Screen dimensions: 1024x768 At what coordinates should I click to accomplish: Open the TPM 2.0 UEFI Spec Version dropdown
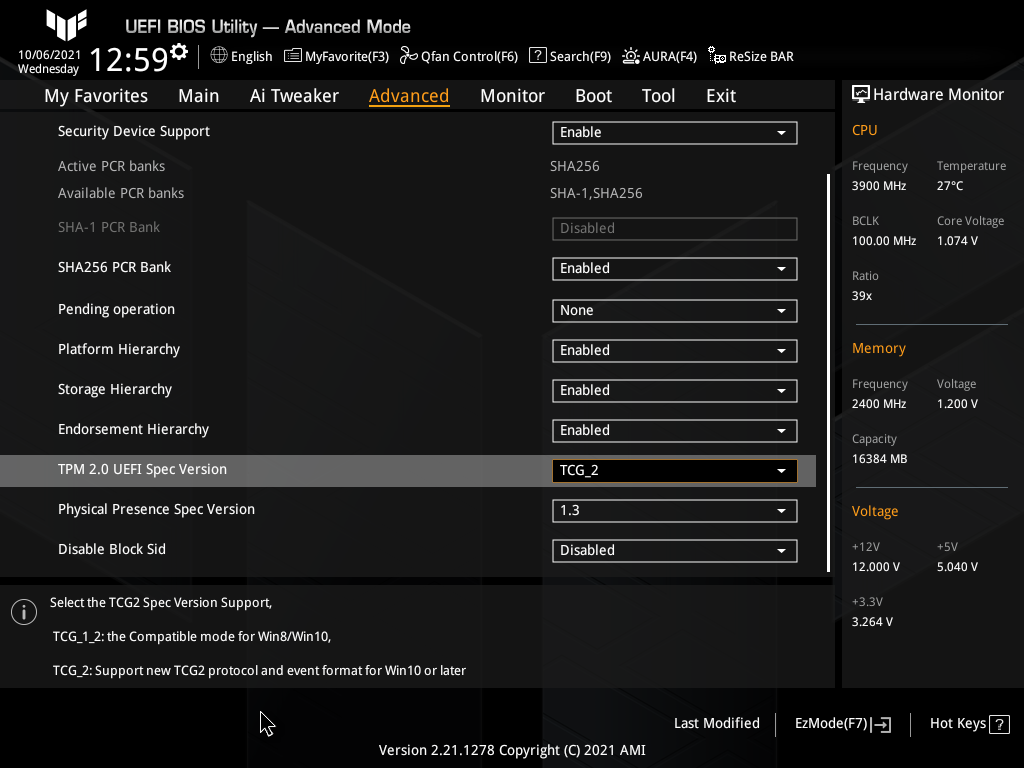(x=674, y=470)
